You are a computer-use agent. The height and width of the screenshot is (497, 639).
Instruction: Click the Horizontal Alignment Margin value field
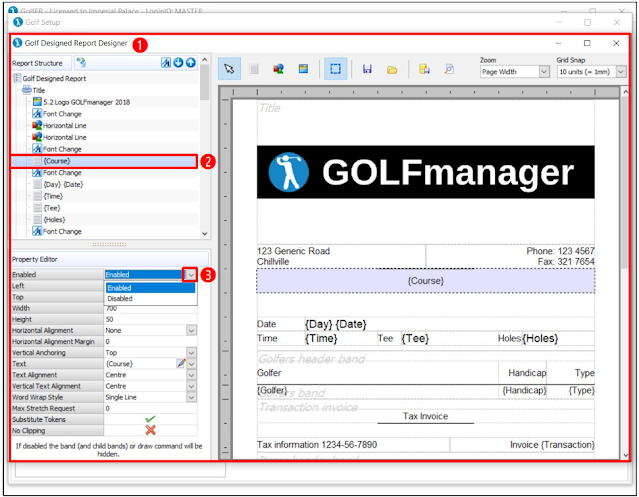[x=150, y=341]
